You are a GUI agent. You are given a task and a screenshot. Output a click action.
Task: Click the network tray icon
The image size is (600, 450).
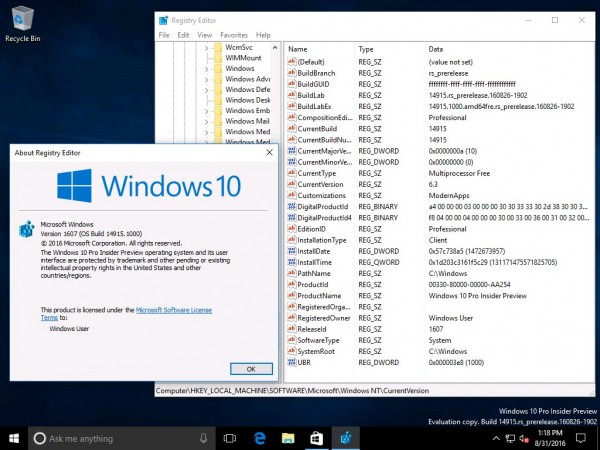coord(510,439)
